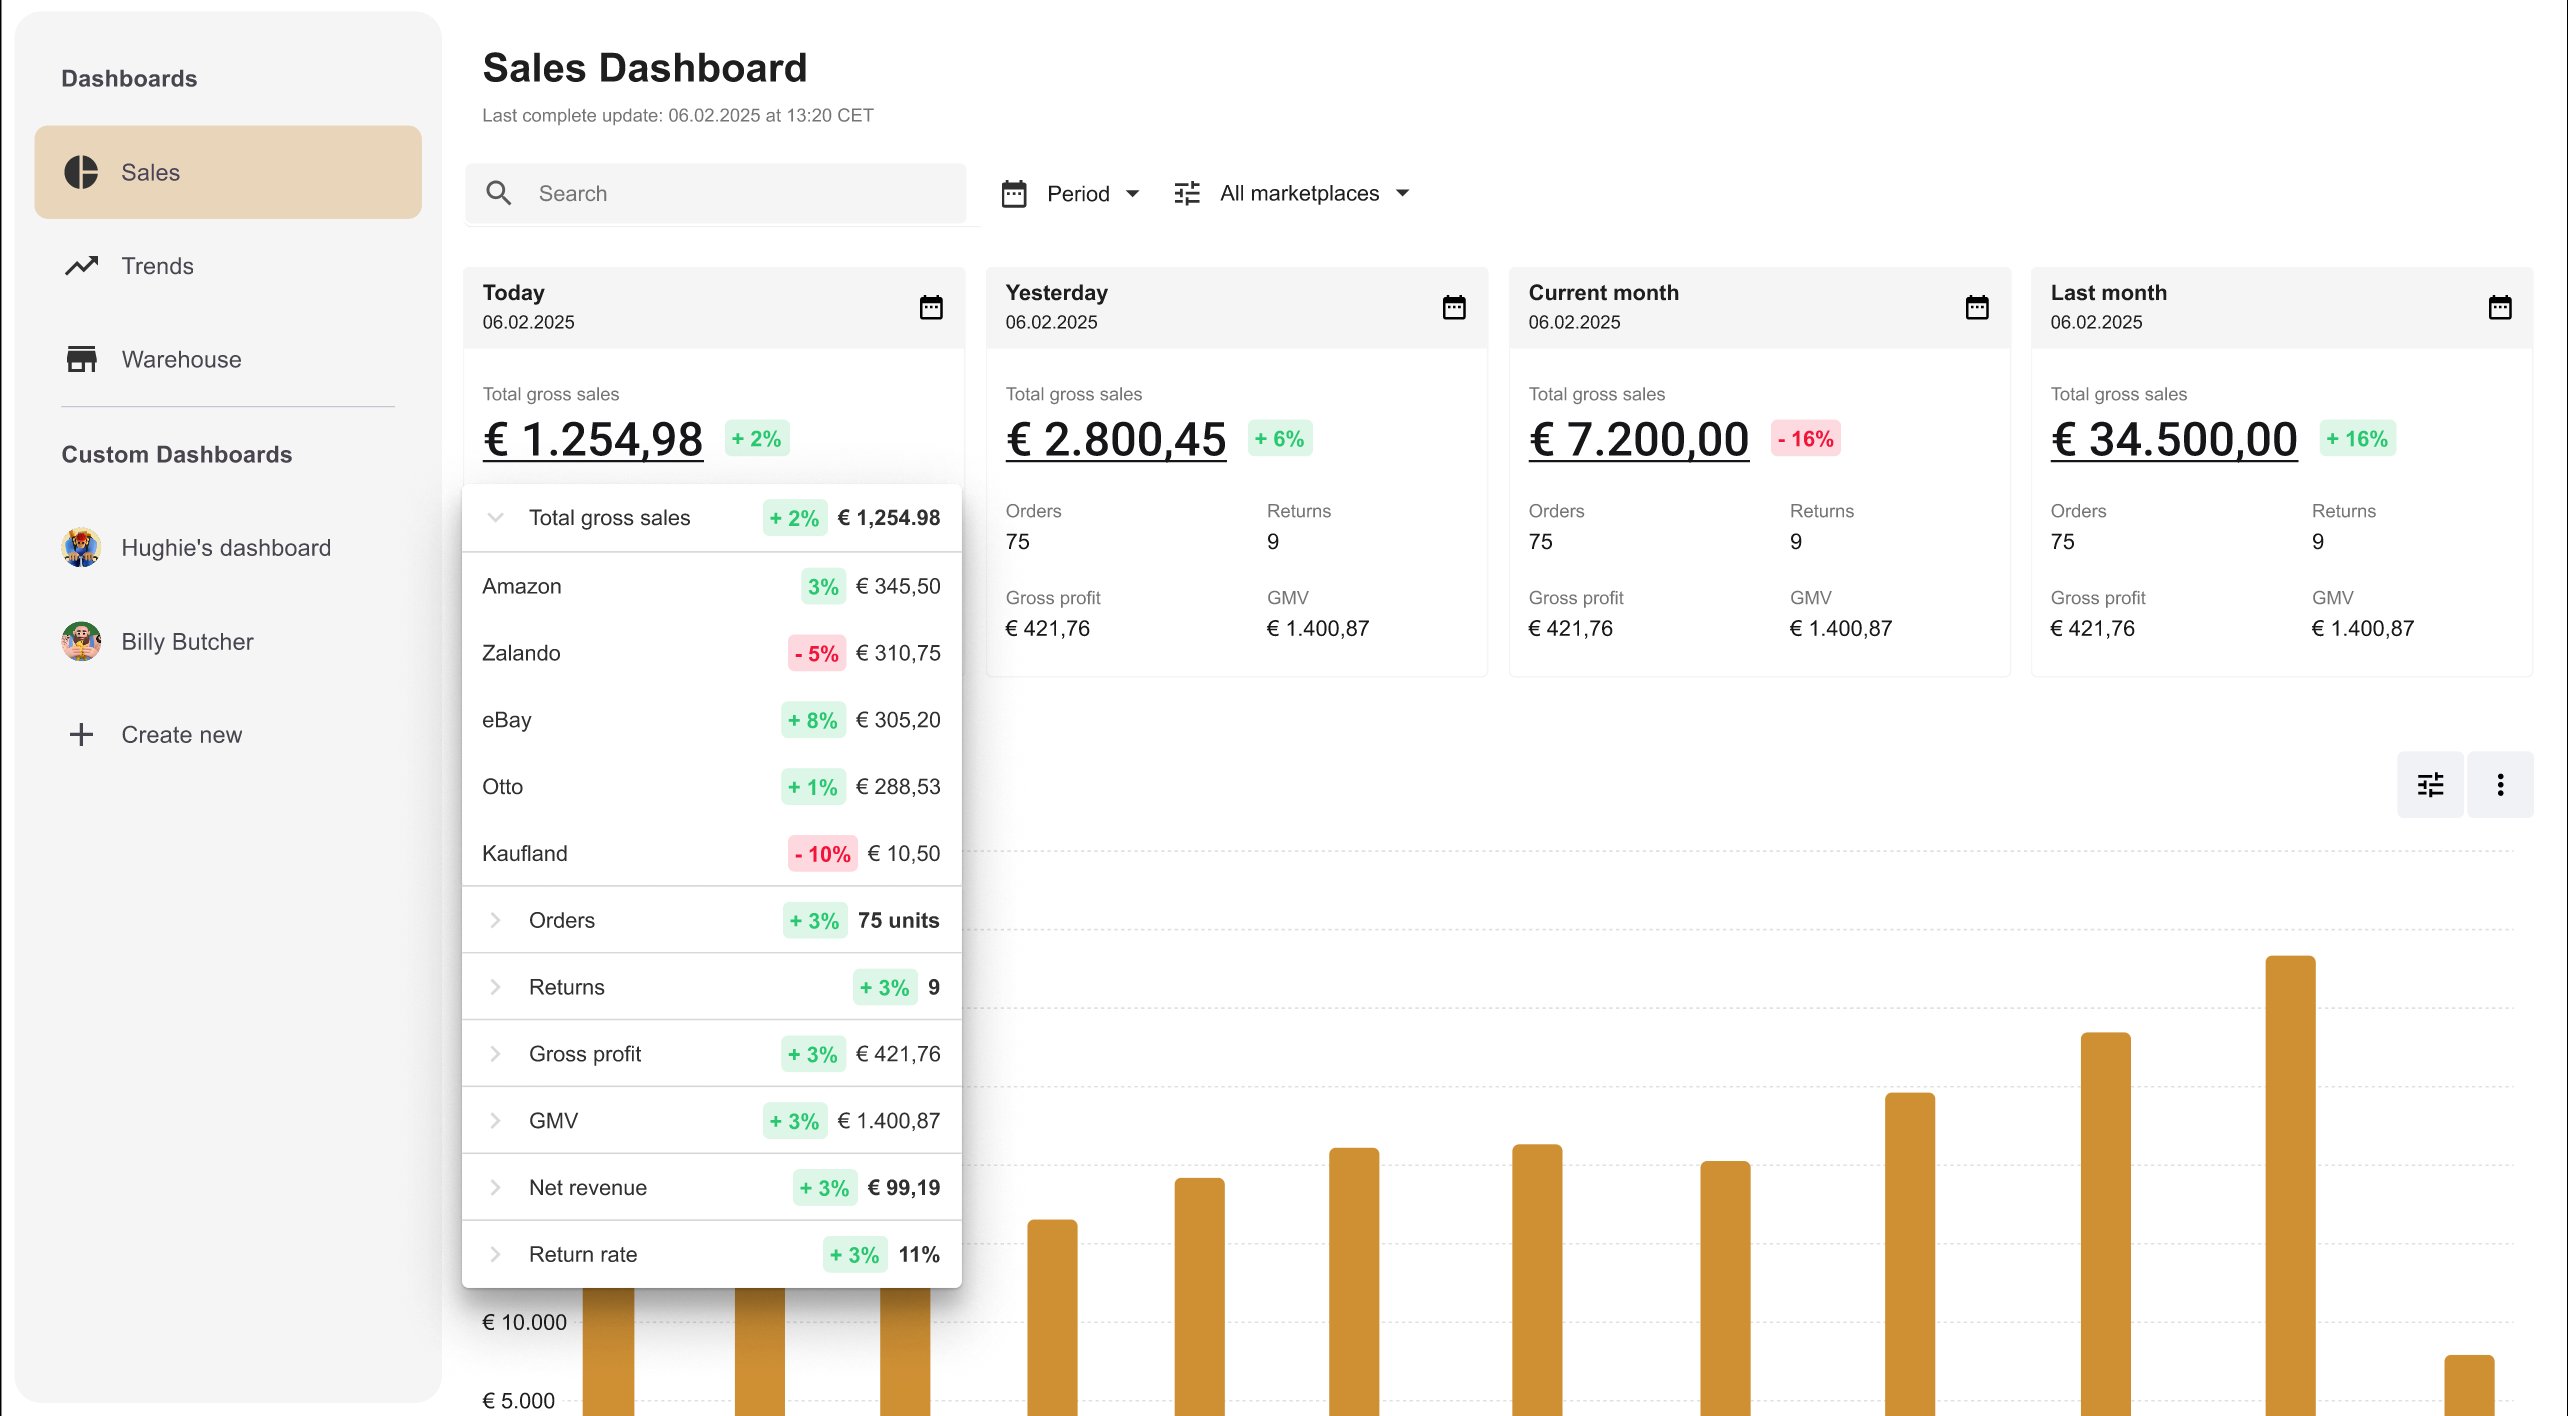The image size is (2568, 1416).
Task: Open calendar icon on Last month card
Action: point(2500,307)
